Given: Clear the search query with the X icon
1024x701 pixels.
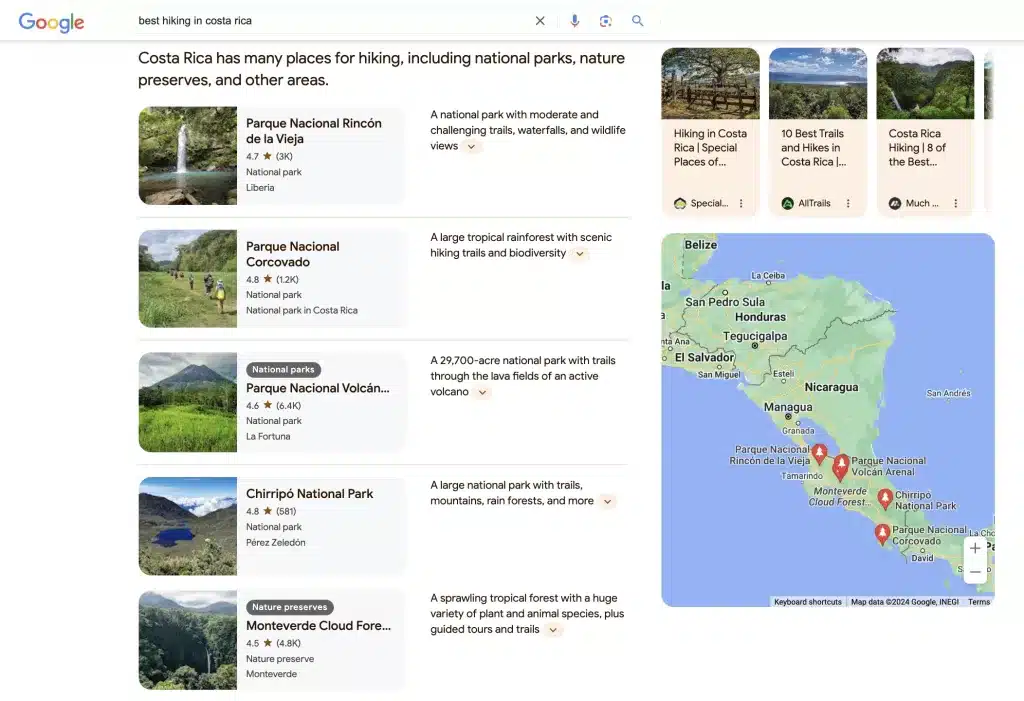Looking at the screenshot, I should tap(540, 20).
